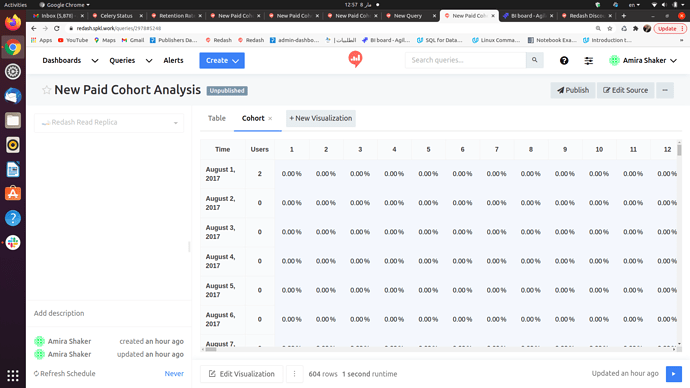The width and height of the screenshot is (690, 388).
Task: Click the Unpublished status tag
Action: (x=227, y=91)
